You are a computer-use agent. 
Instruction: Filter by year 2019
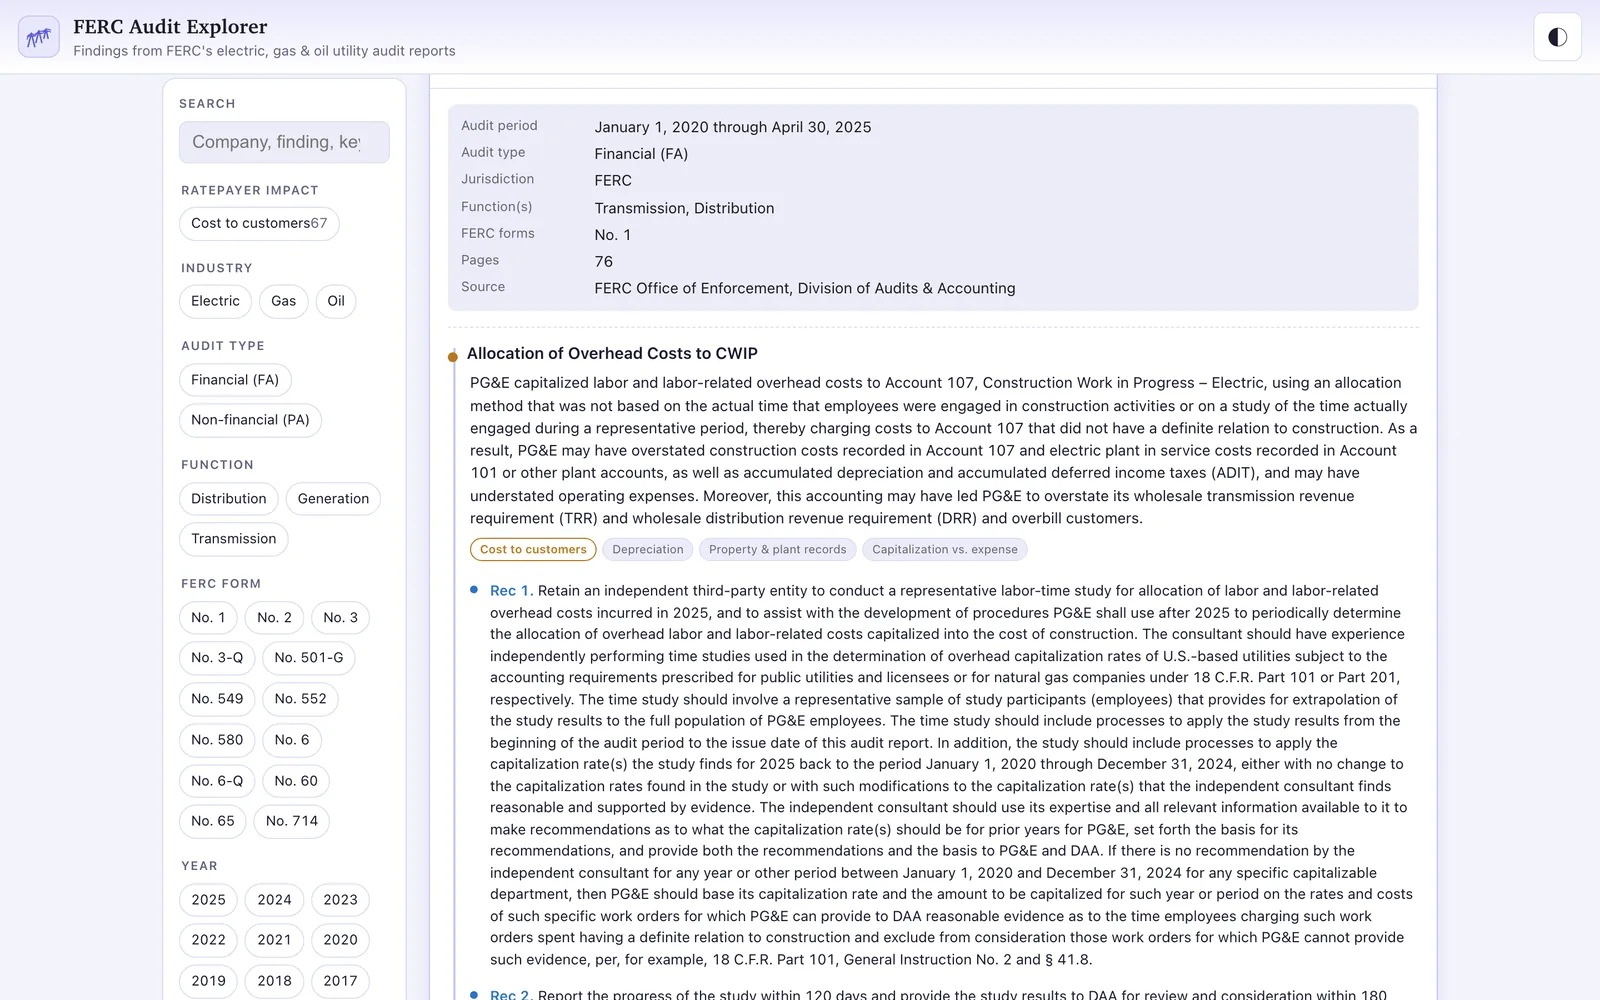[208, 981]
